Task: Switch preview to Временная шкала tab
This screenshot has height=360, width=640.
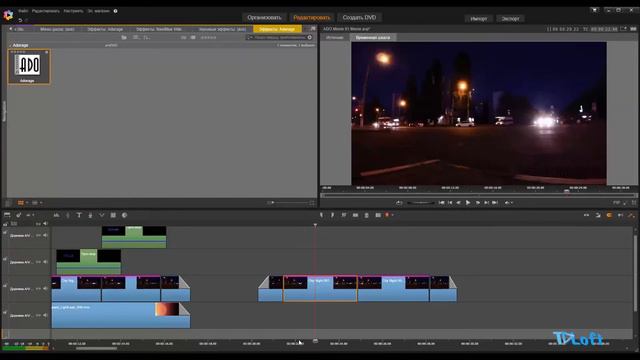Action: [373, 38]
